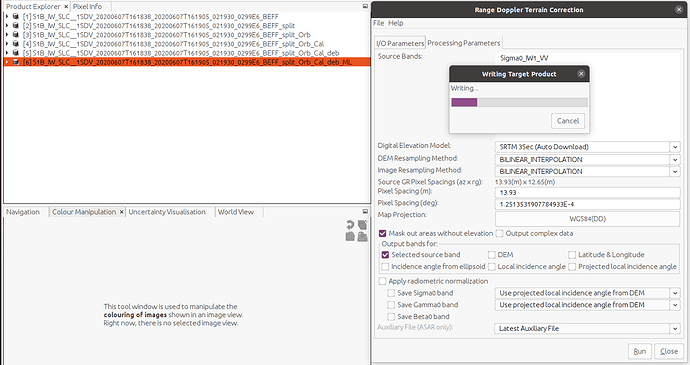Click the product icon of row [2] BEFF_split
Screen dimensions: 690x365
[x=16, y=26]
